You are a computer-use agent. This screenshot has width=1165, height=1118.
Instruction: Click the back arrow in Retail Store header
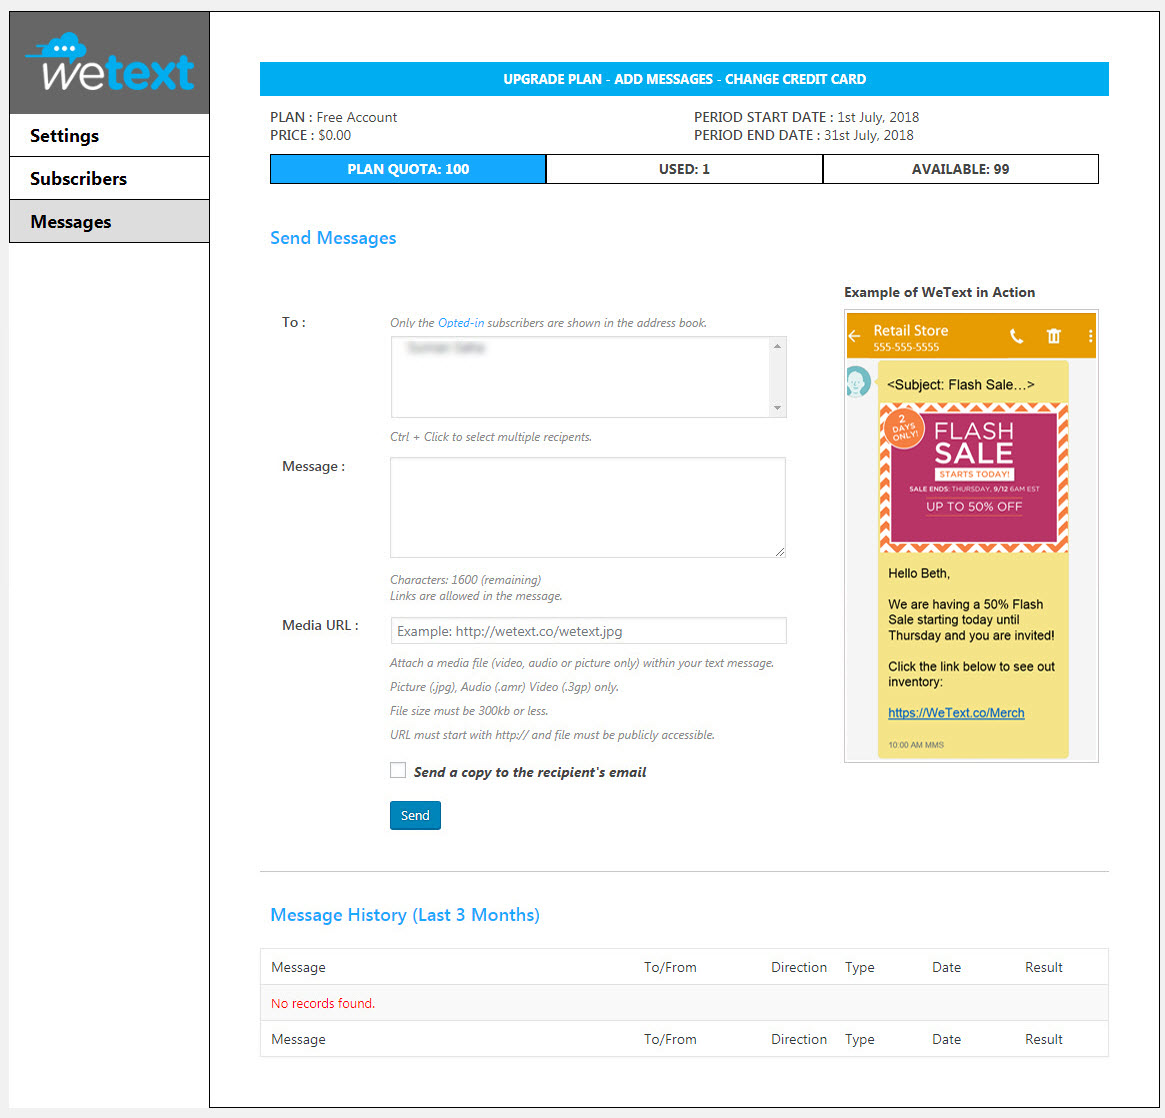854,337
